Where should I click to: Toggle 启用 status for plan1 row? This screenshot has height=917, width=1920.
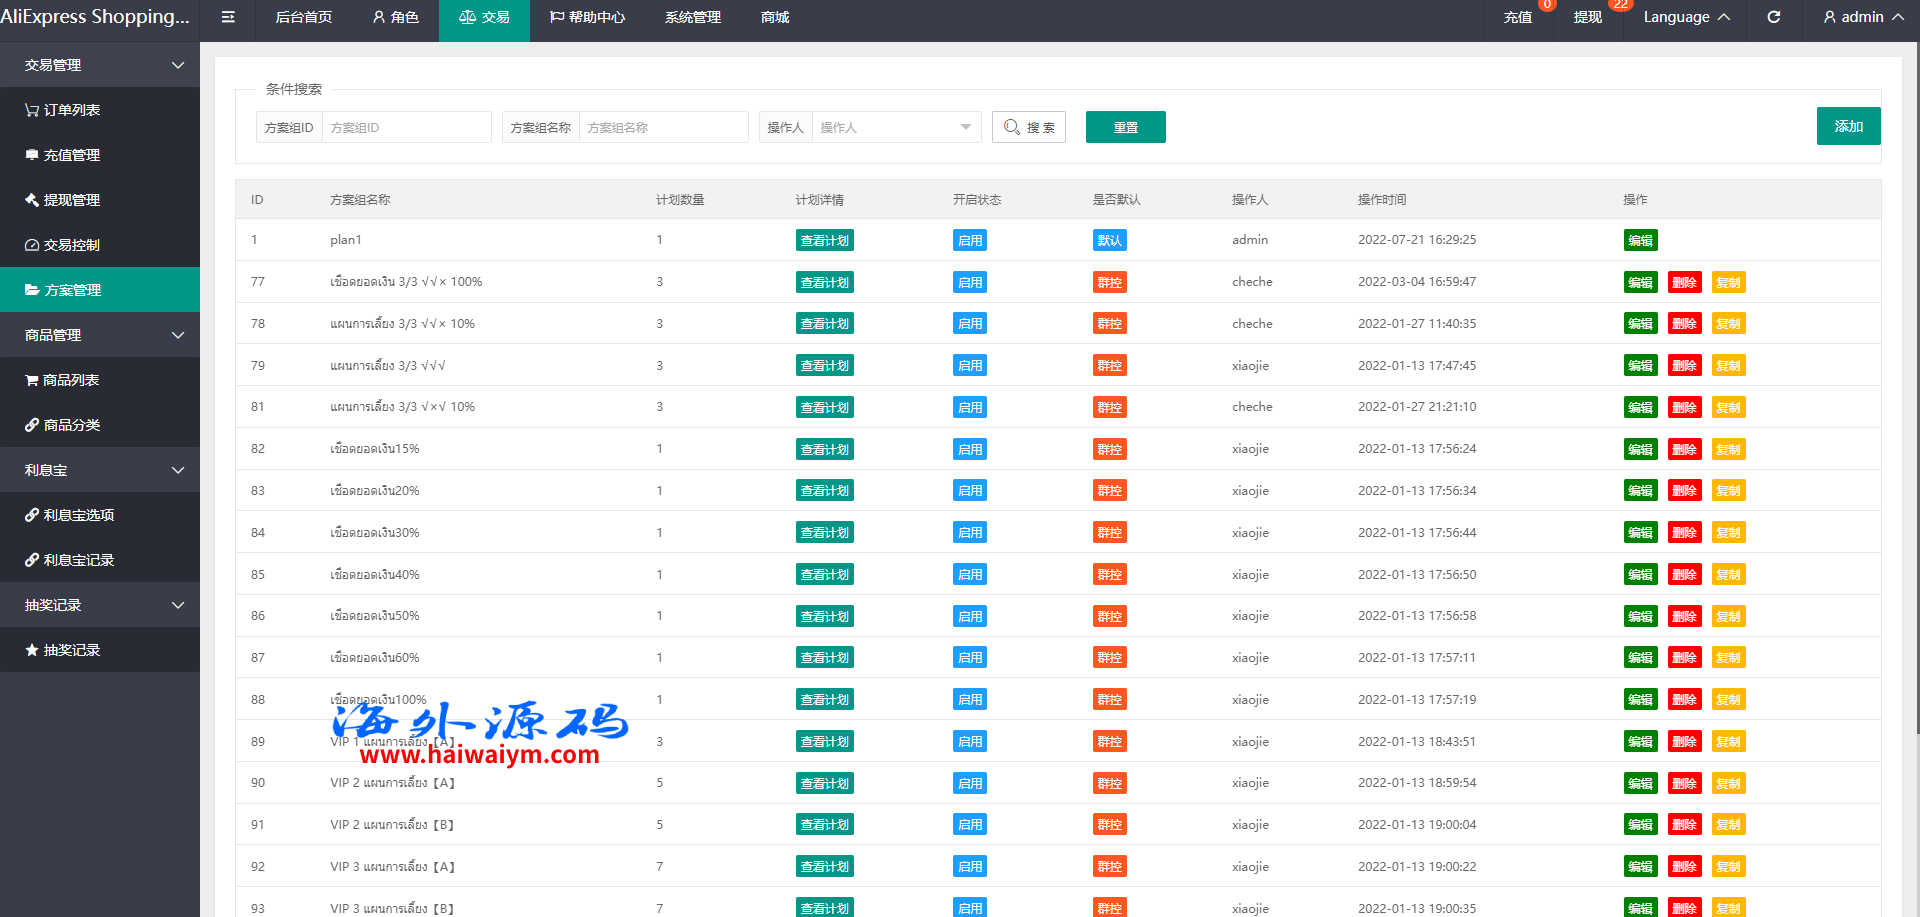tap(969, 240)
